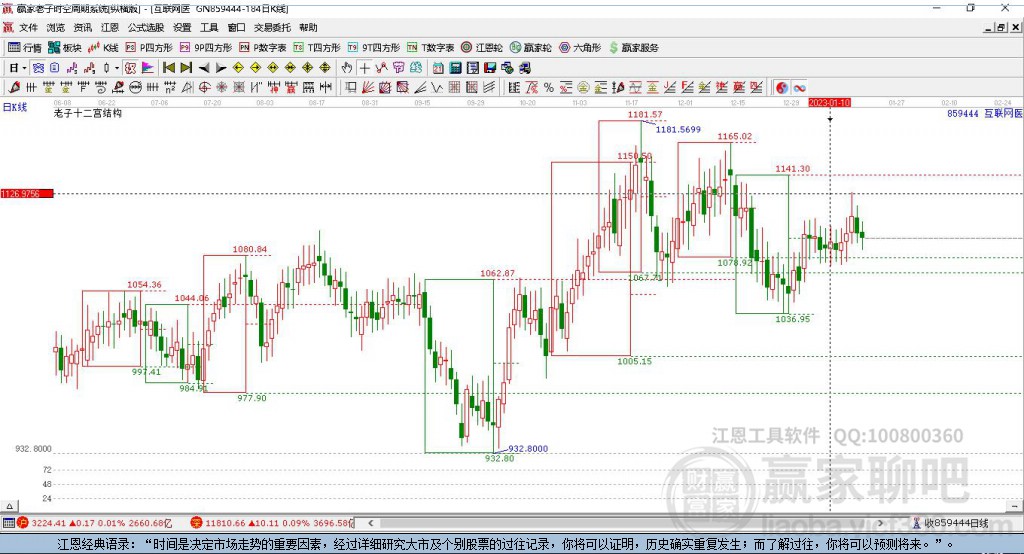The image size is (1024, 554).
Task: Open the calendar icon
Action: point(438,68)
